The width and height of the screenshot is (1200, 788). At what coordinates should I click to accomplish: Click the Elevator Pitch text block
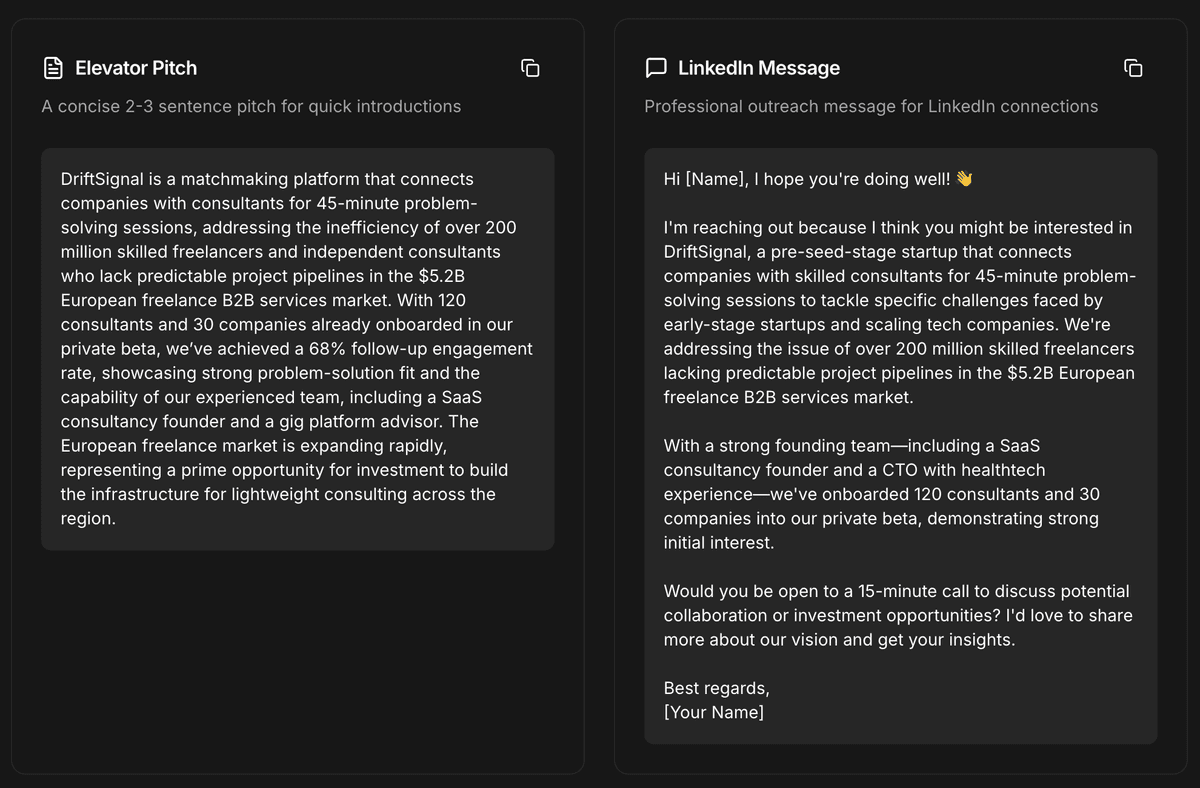(297, 348)
